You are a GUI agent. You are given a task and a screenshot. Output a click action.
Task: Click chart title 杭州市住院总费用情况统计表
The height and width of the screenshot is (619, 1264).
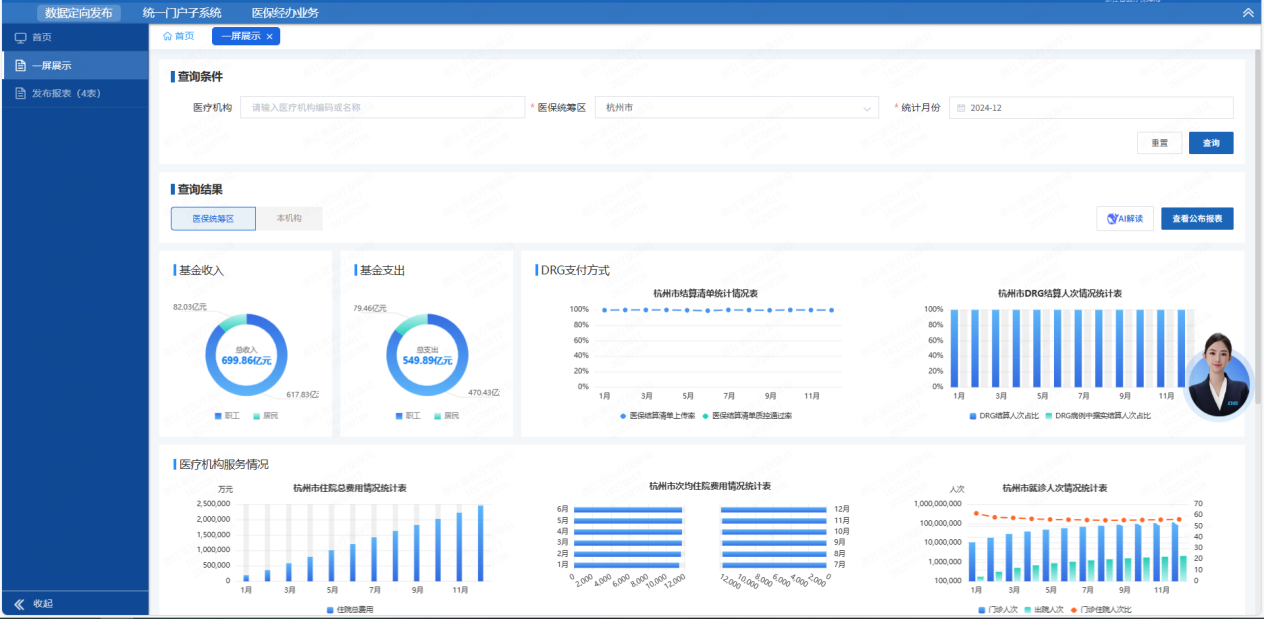349,488
